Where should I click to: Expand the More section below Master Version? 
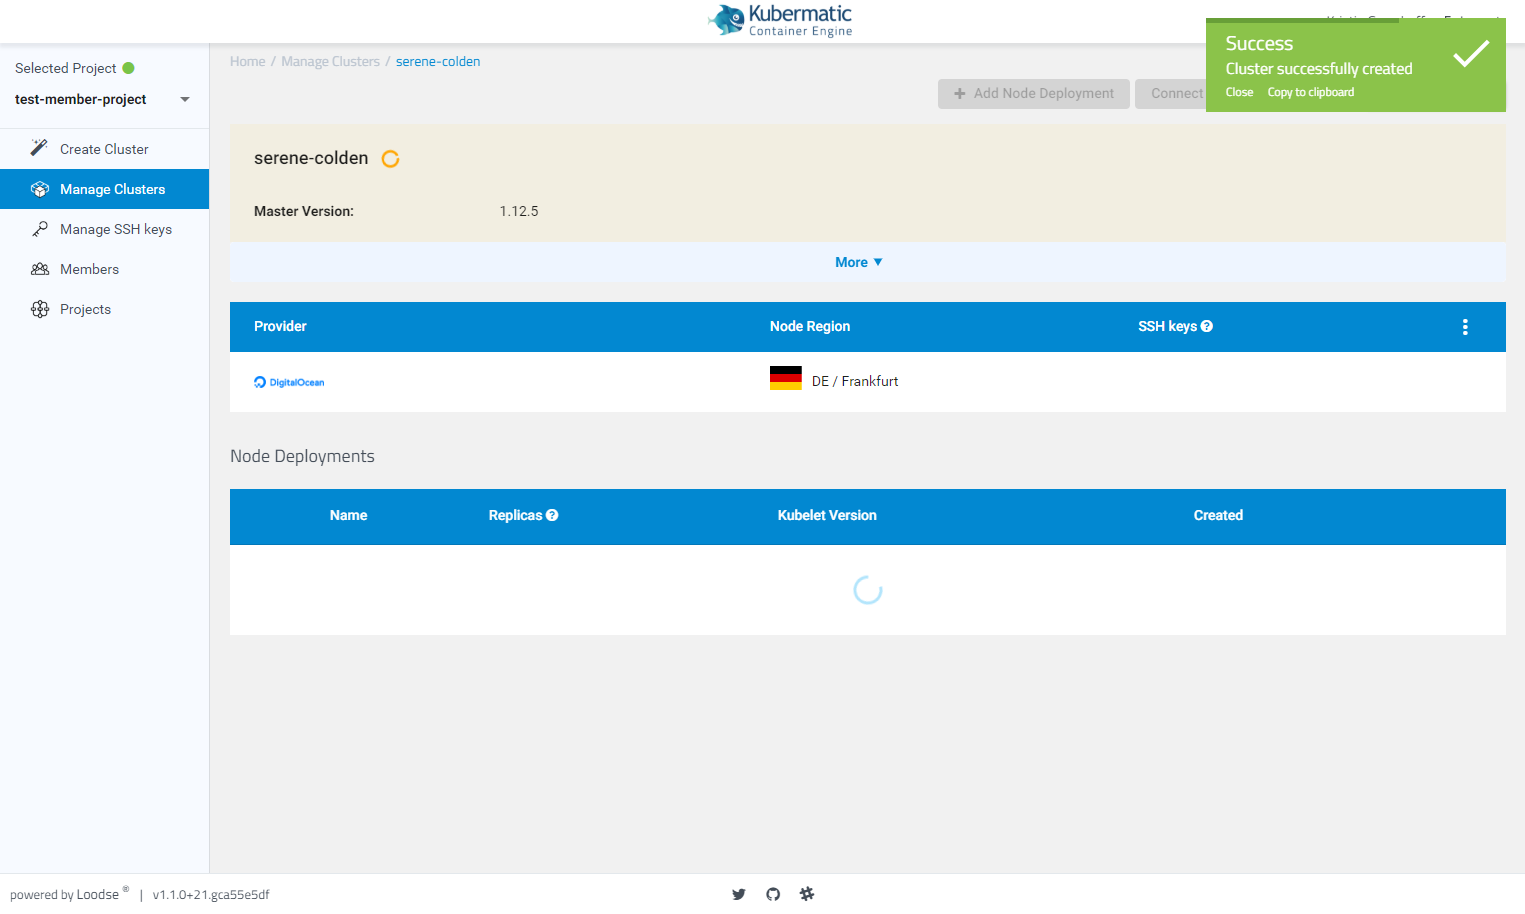pyautogui.click(x=858, y=261)
